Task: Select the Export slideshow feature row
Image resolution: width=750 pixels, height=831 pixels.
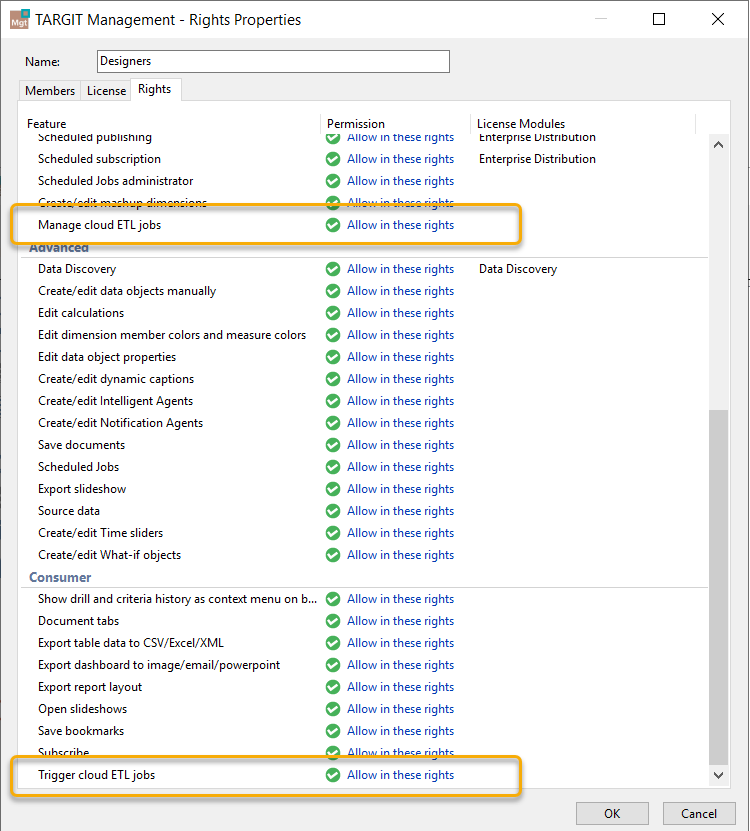Action: [364, 489]
